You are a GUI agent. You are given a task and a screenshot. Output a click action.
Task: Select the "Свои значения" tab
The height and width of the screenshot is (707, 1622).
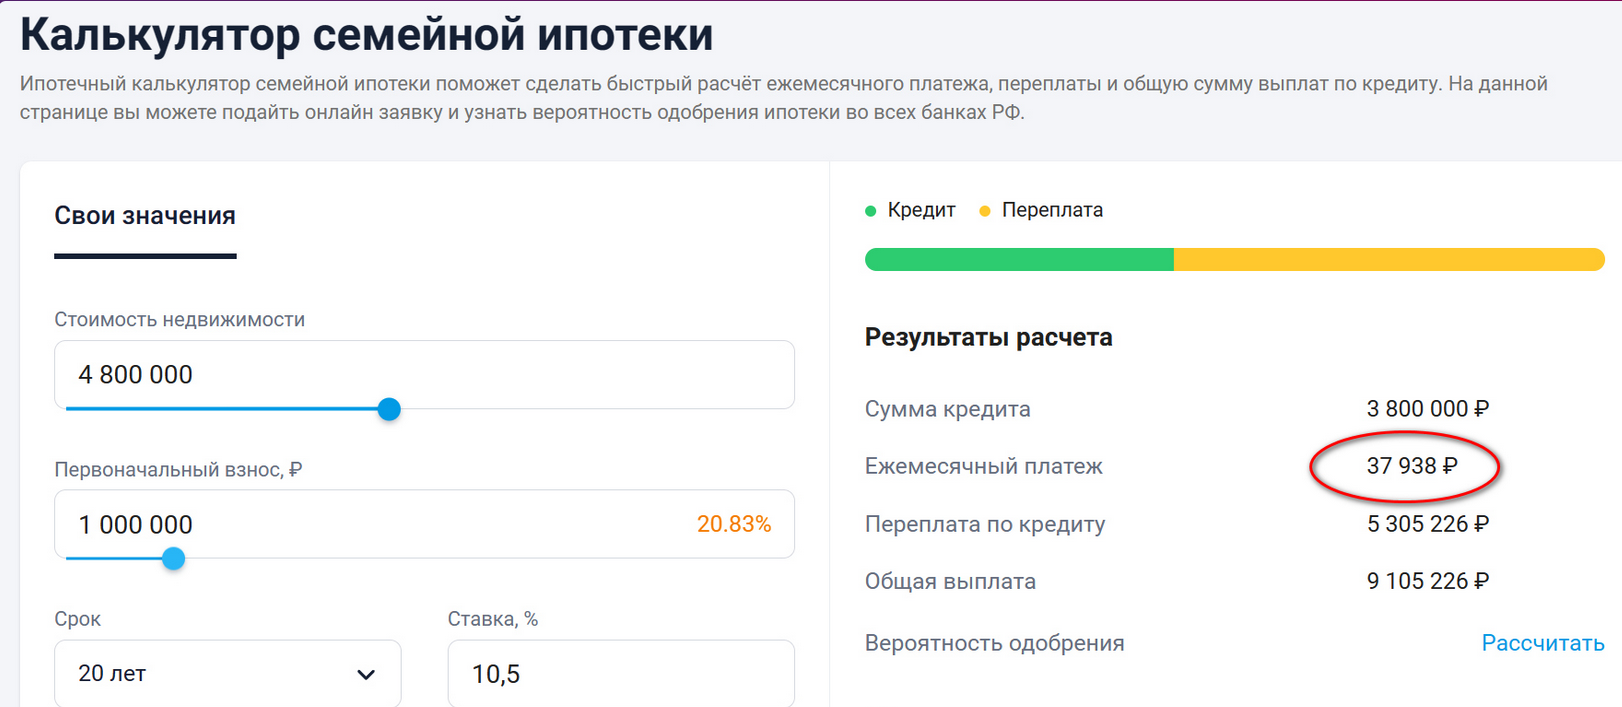pyautogui.click(x=144, y=215)
